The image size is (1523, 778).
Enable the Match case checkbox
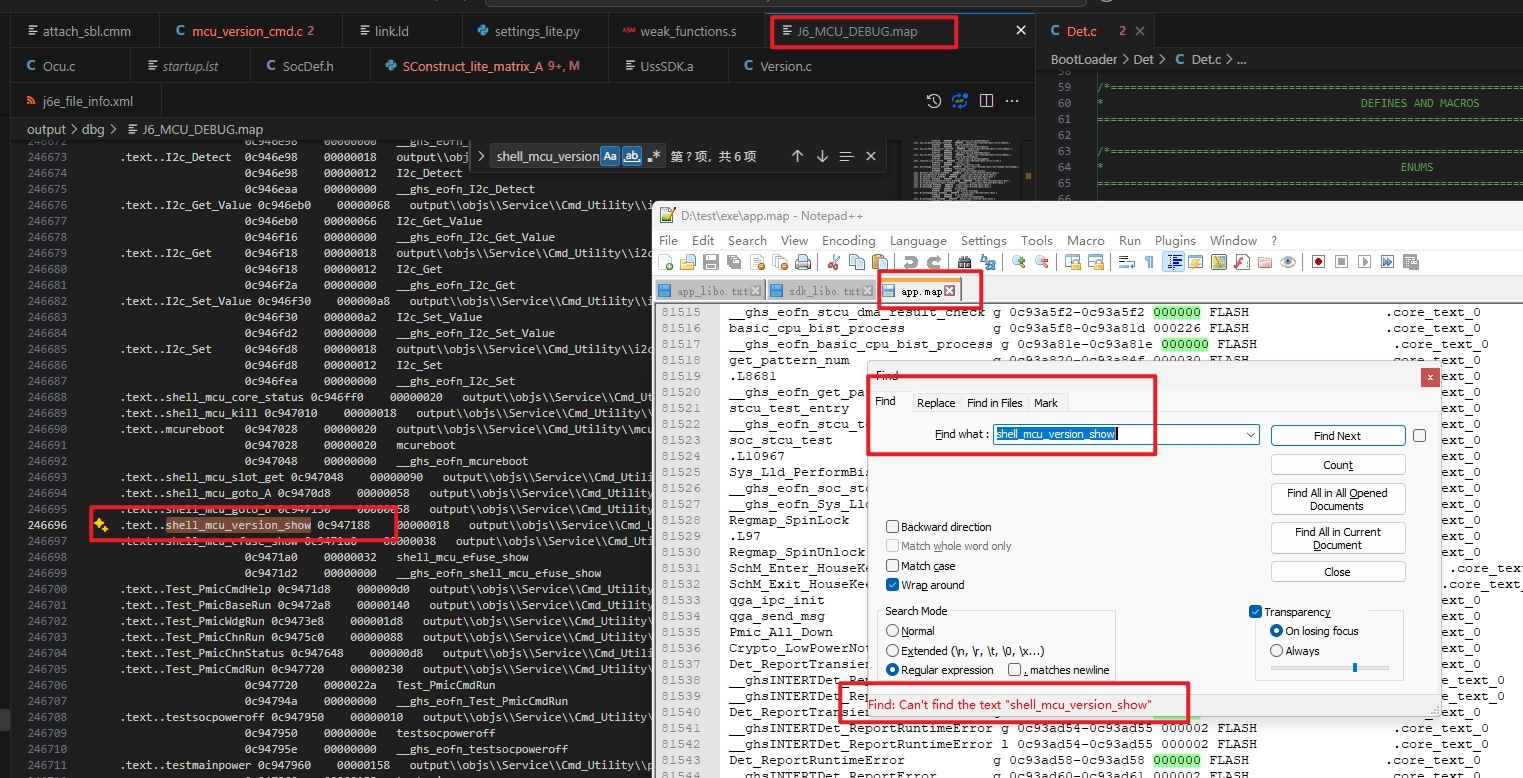click(x=893, y=566)
